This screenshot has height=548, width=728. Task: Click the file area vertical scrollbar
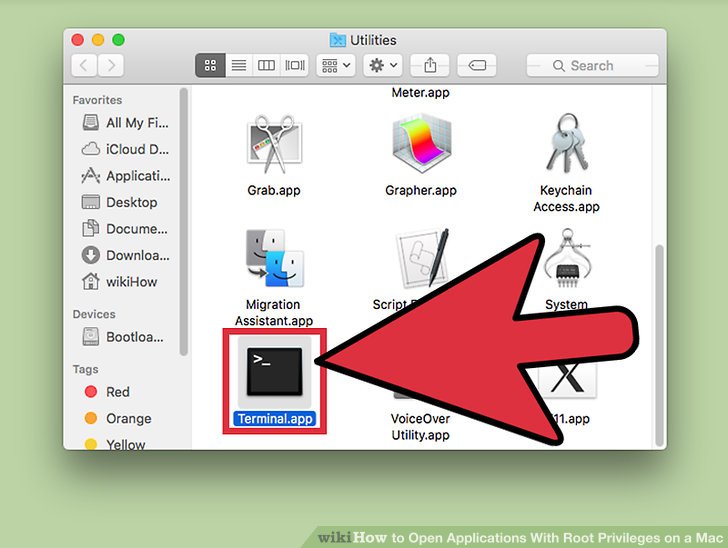(x=659, y=346)
